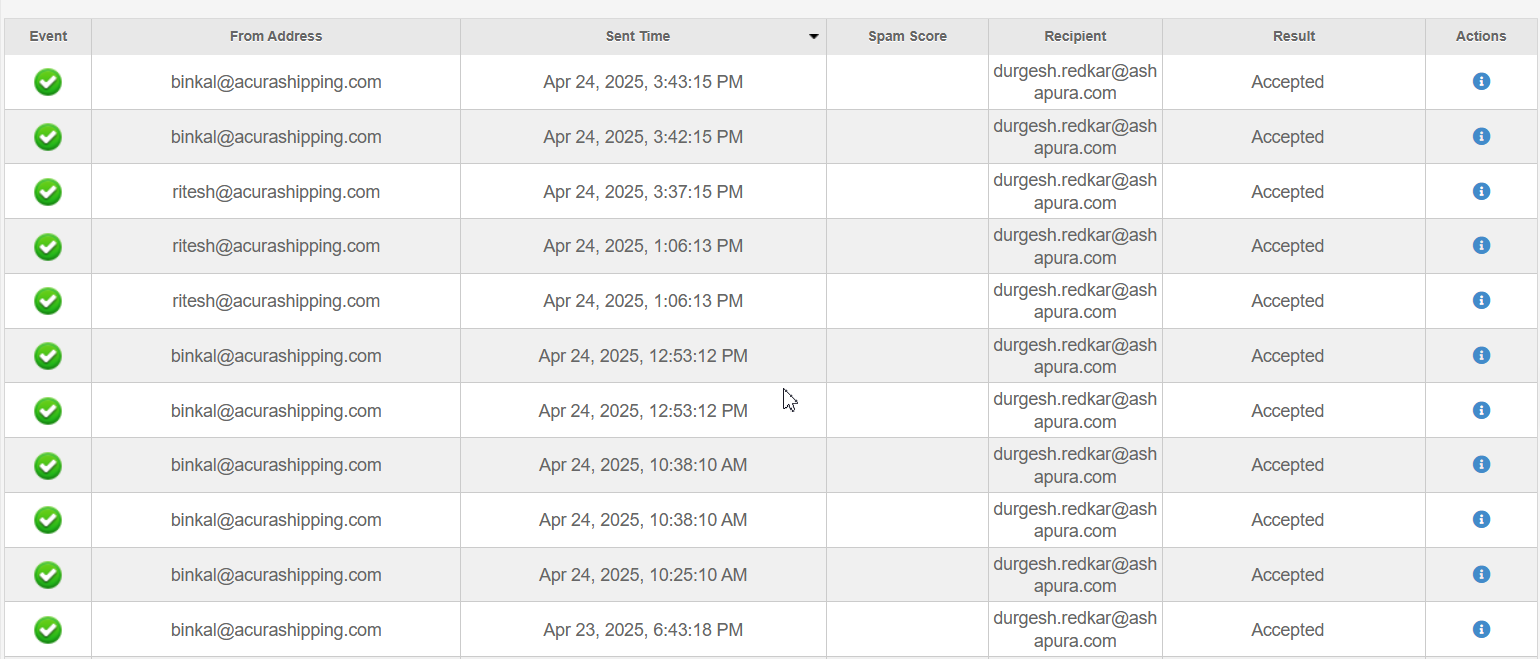
Task: Click the Actions column header
Action: [1481, 36]
